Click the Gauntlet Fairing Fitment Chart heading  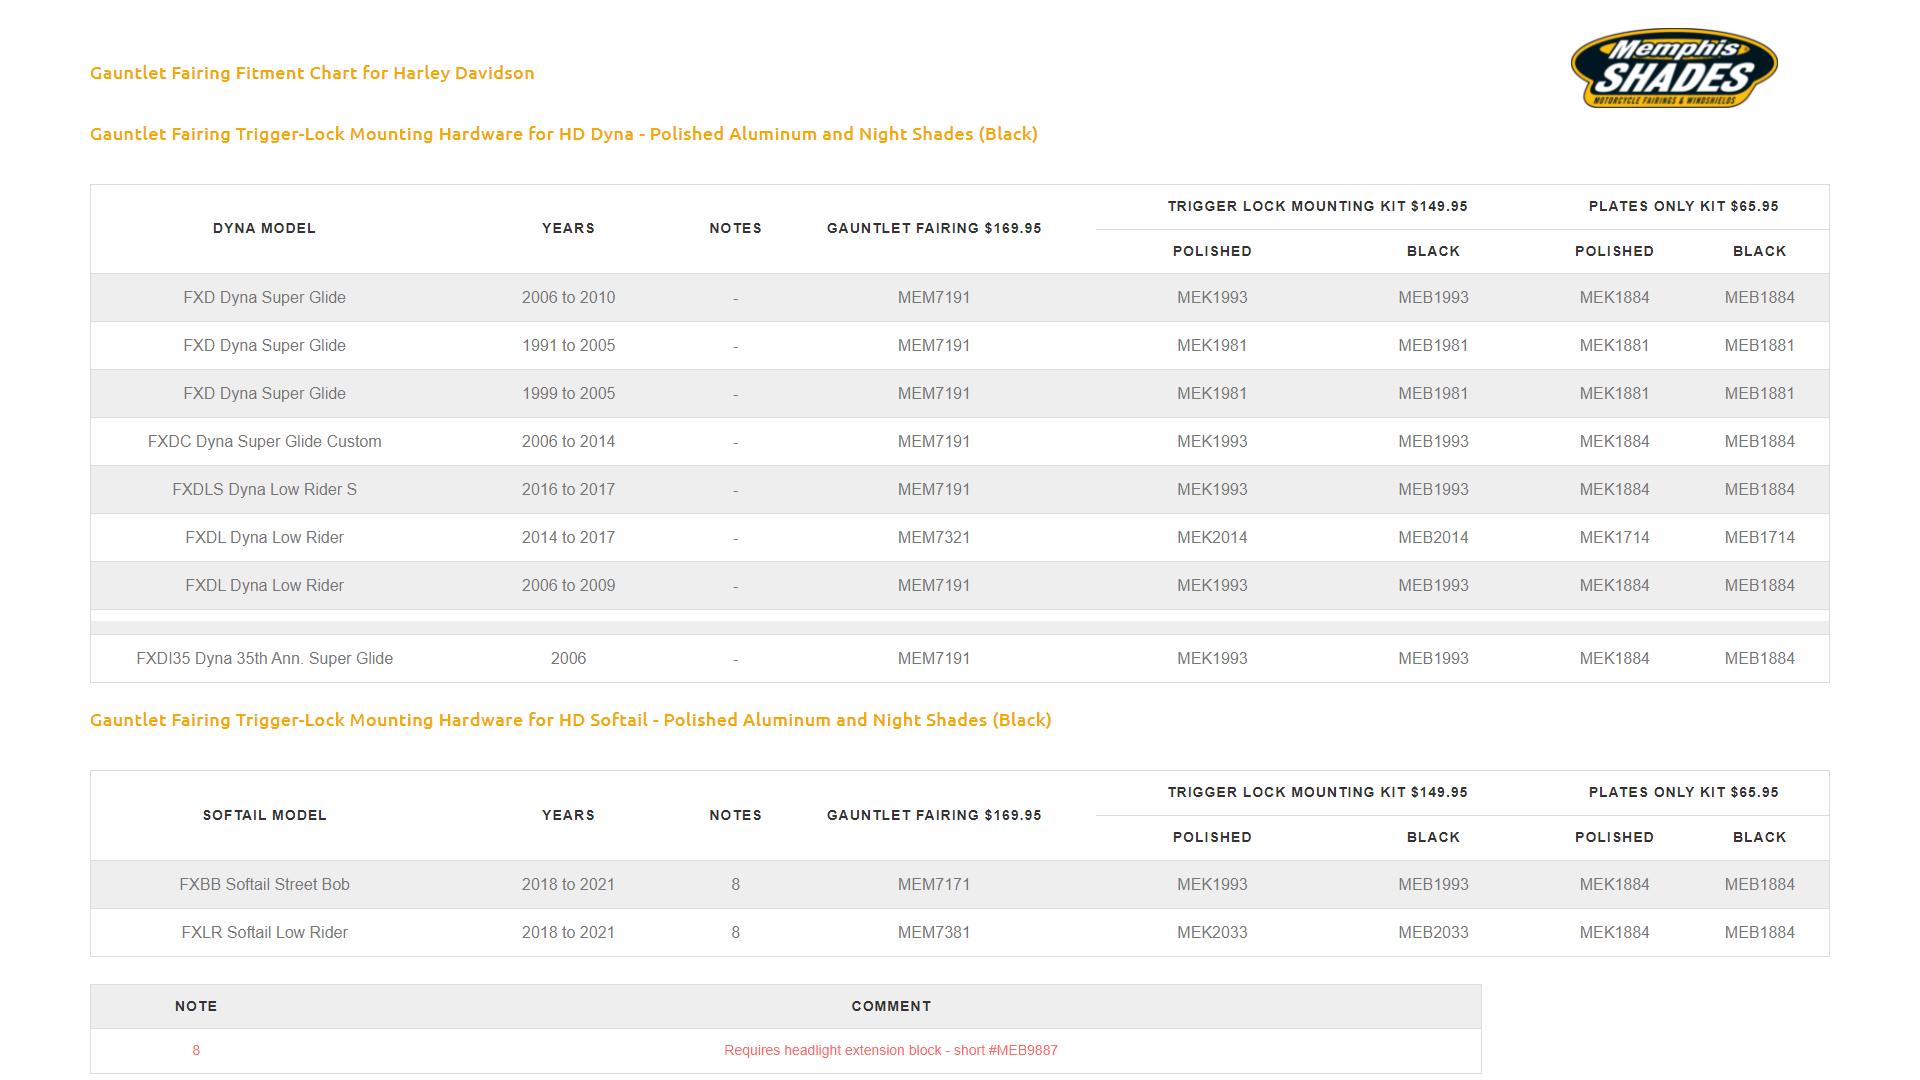point(312,73)
